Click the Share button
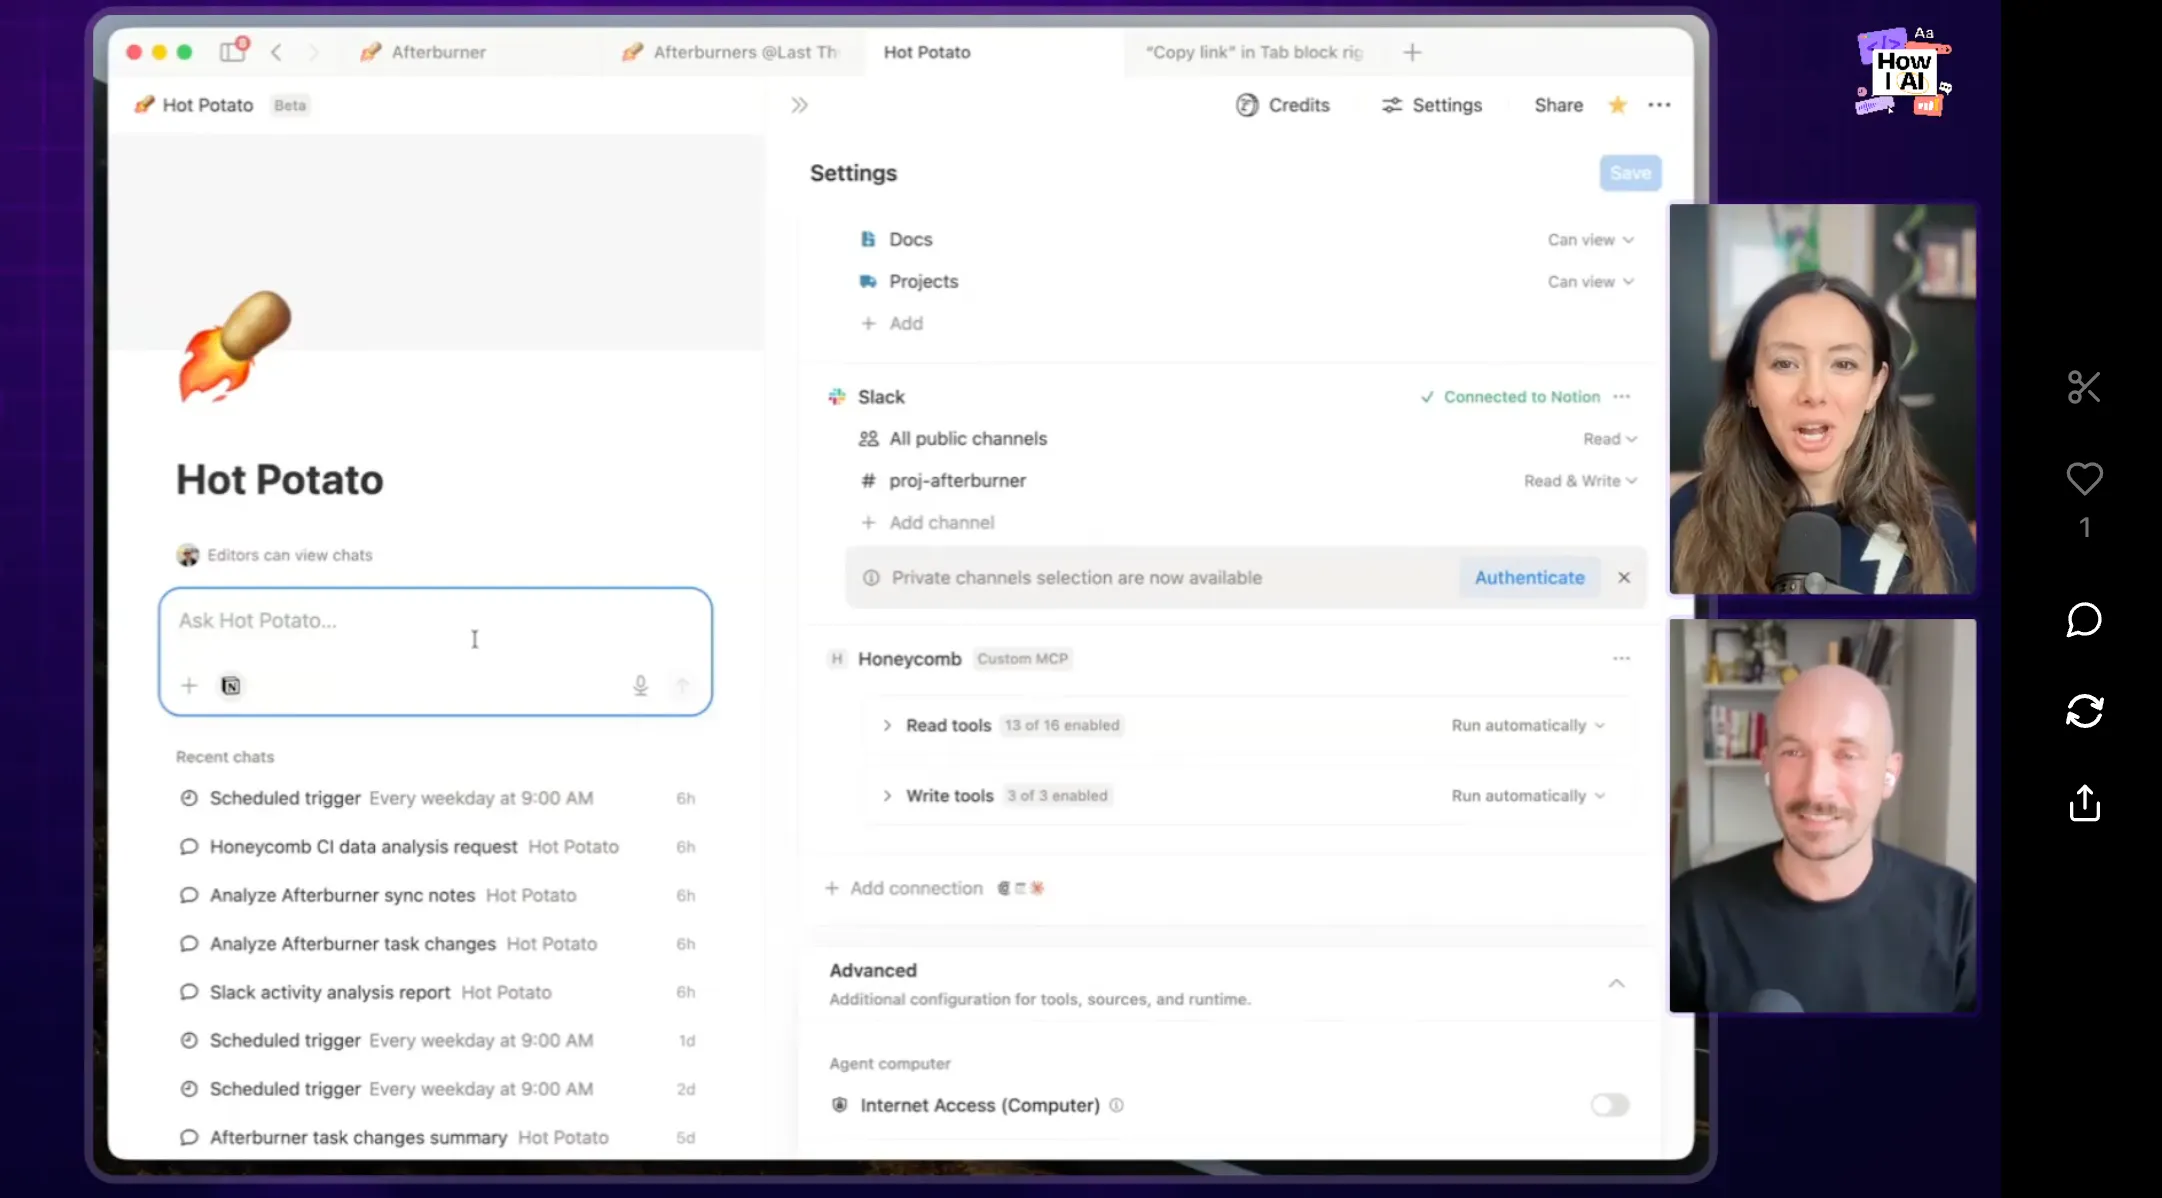The image size is (2162, 1198). 1558,105
